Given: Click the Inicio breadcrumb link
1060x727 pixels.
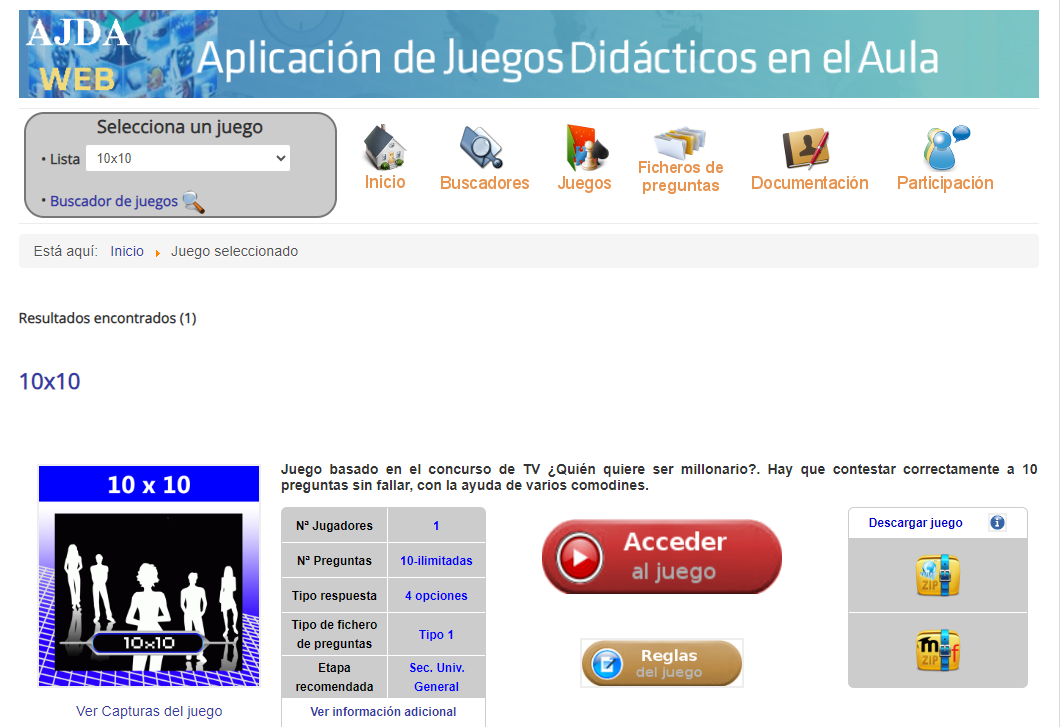Looking at the screenshot, I should 127,251.
